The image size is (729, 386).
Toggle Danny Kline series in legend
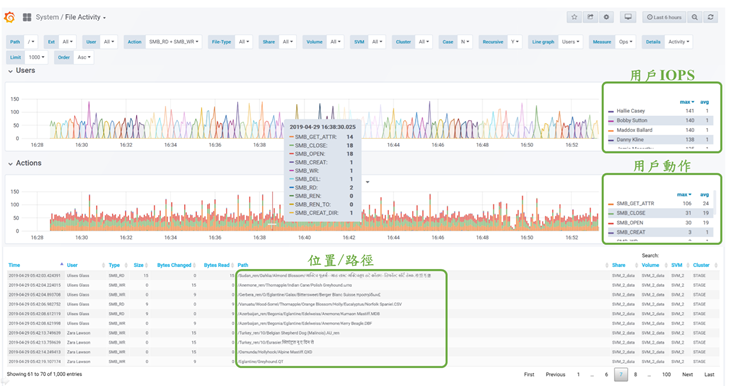click(x=630, y=140)
